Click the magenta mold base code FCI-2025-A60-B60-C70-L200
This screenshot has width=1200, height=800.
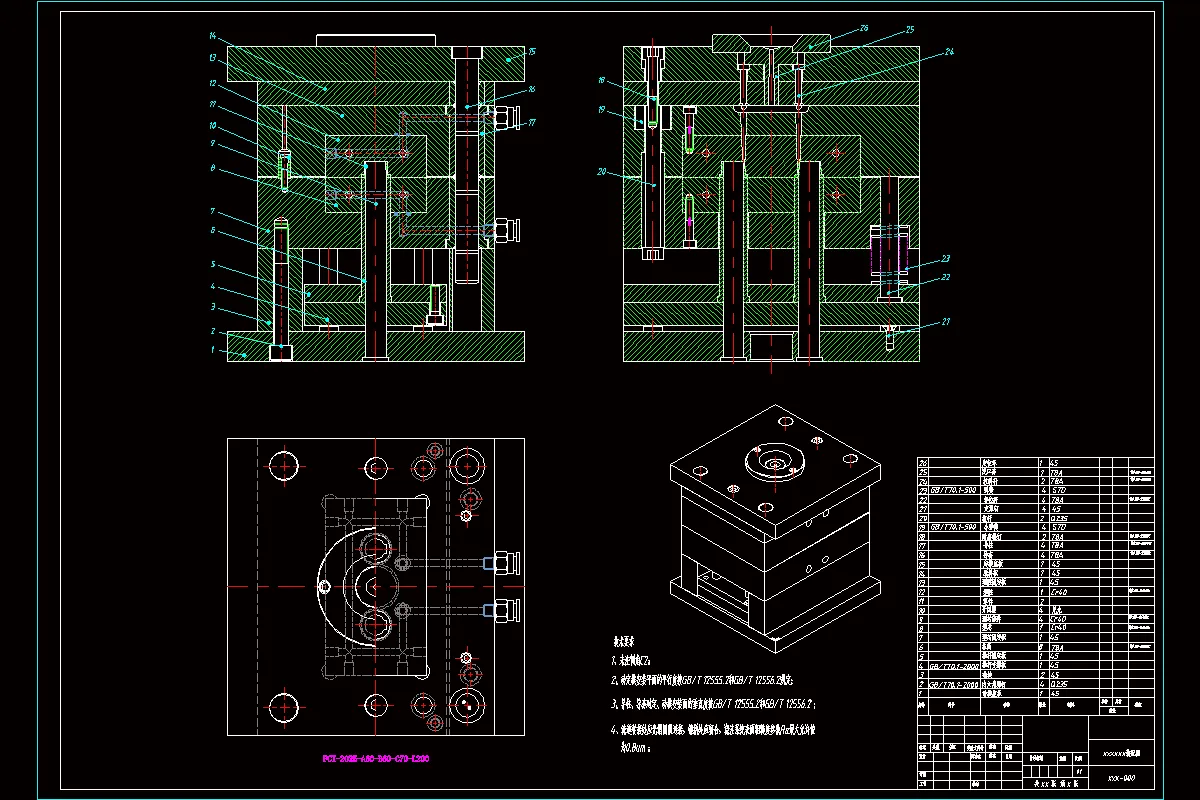(x=375, y=759)
